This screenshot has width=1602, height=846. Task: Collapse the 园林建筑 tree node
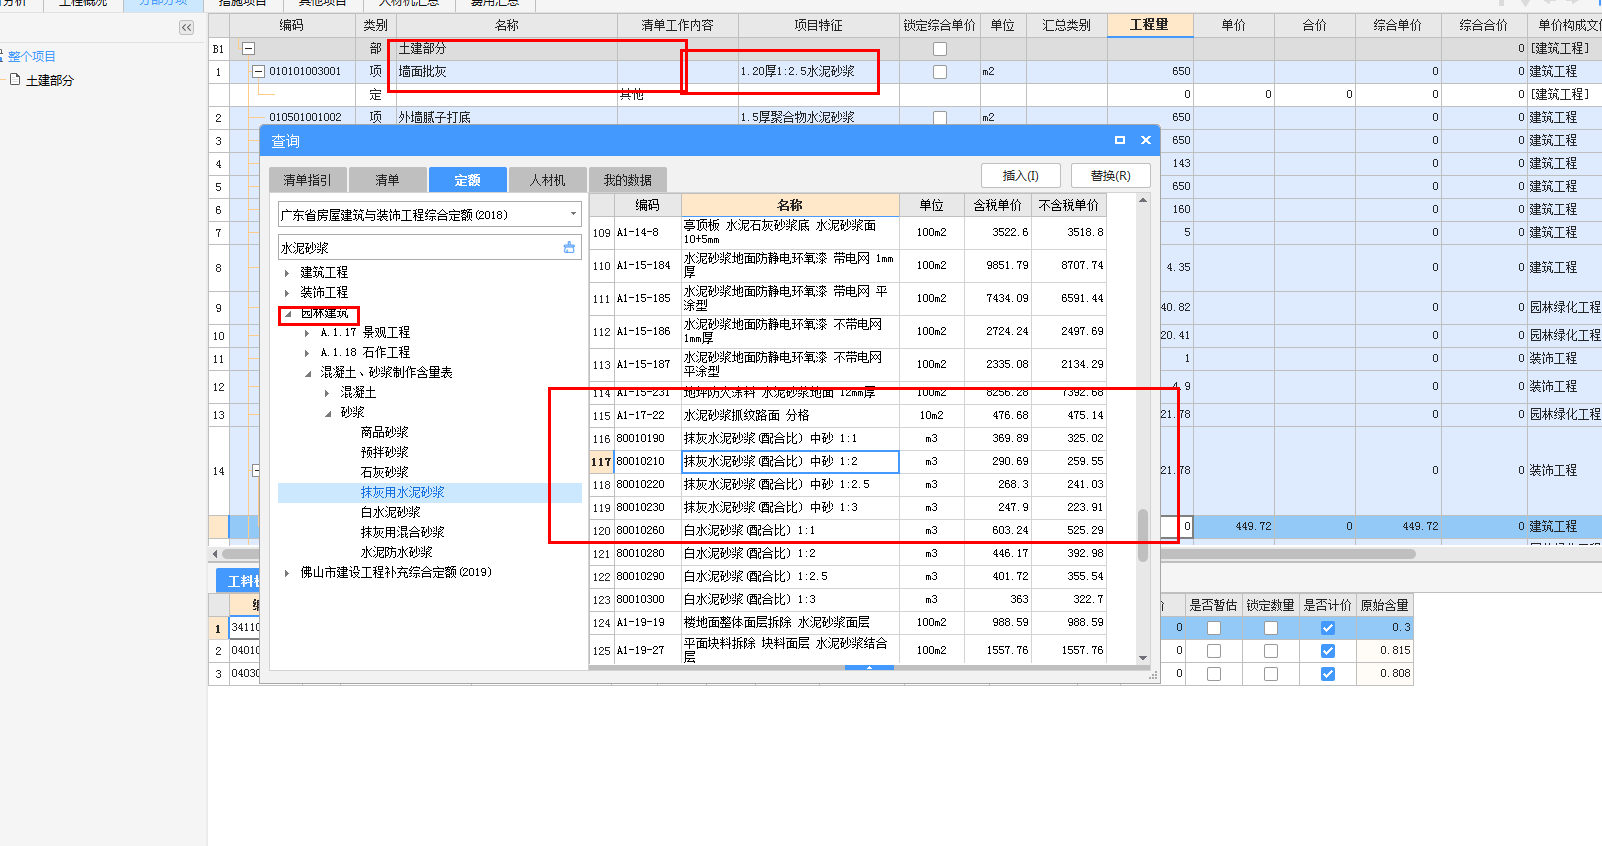288,313
